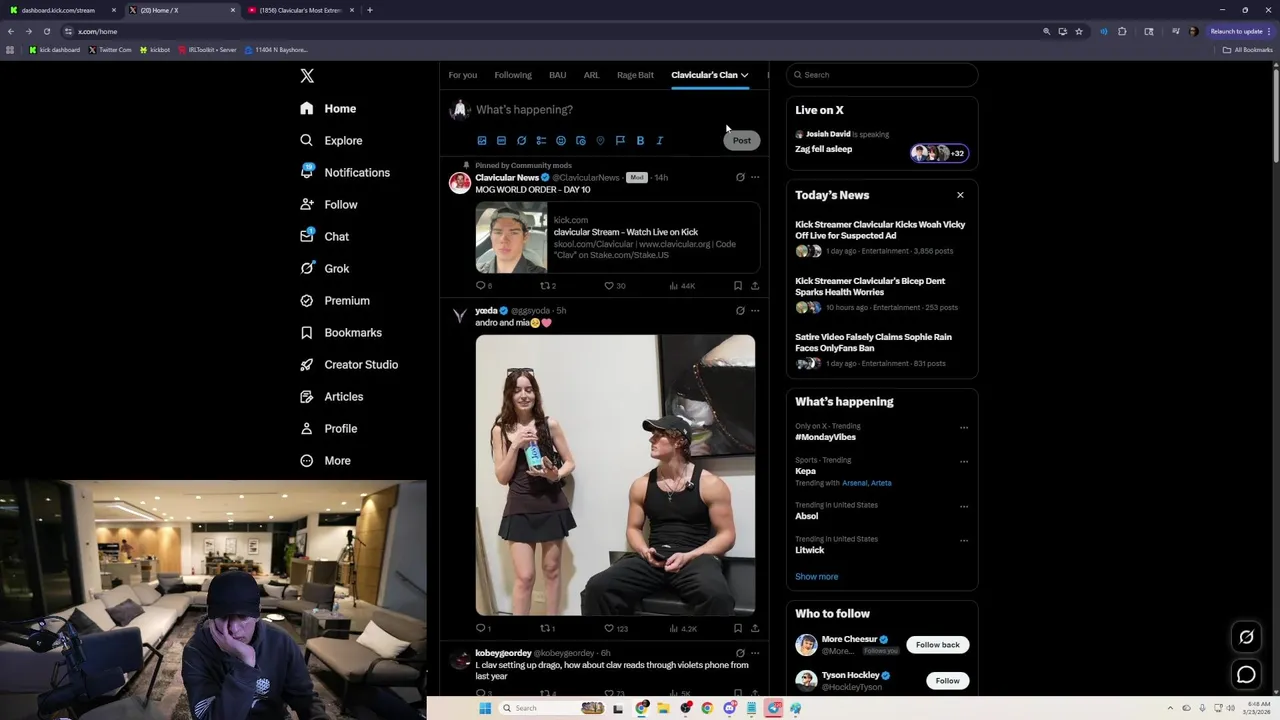Click Show more under What's happening

(817, 577)
